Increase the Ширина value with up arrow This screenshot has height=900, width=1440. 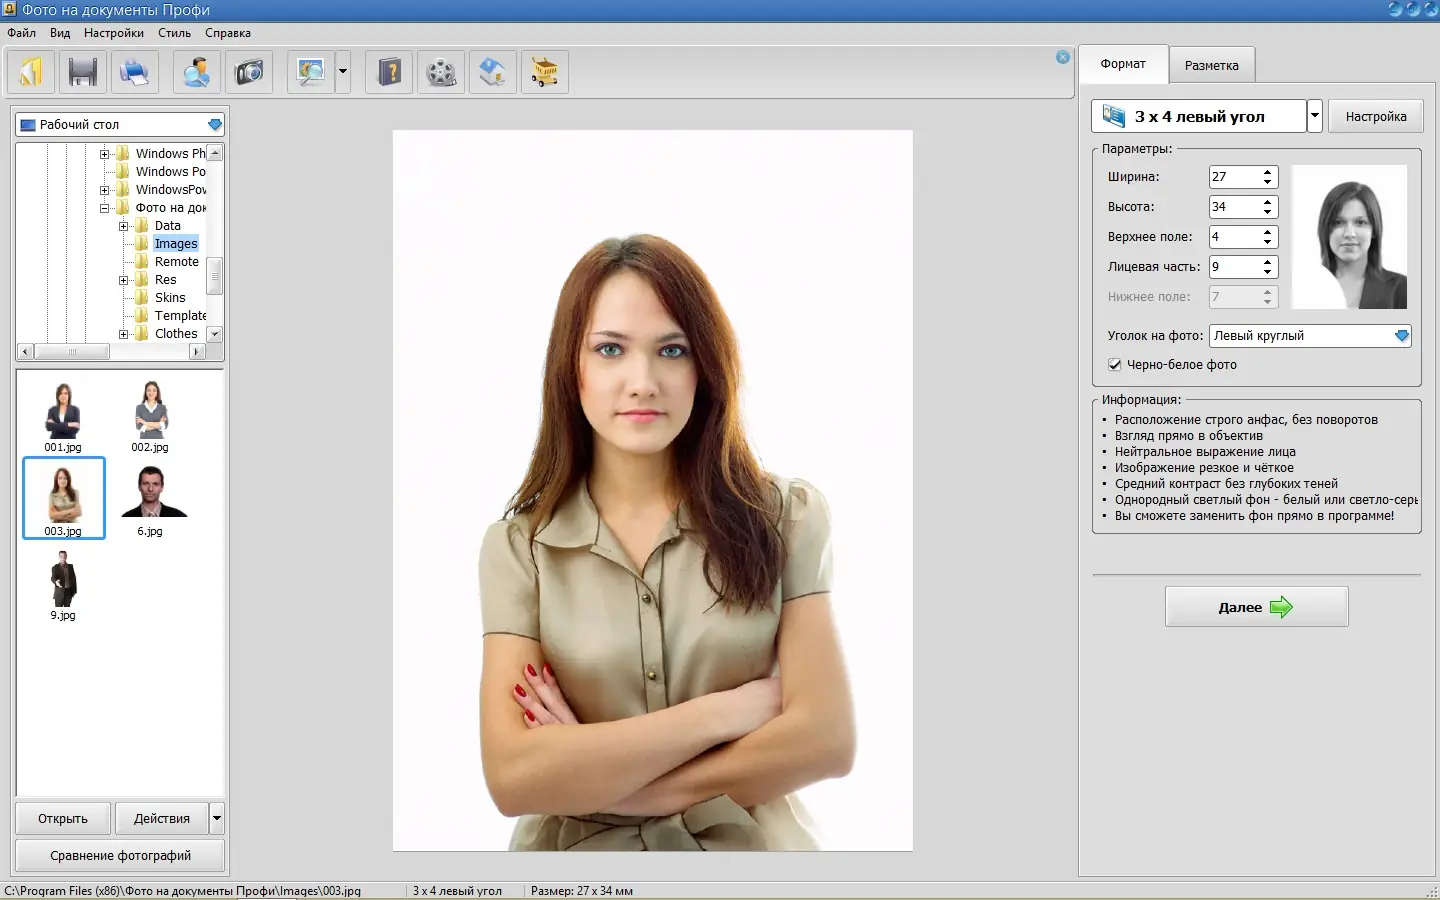tap(1268, 172)
